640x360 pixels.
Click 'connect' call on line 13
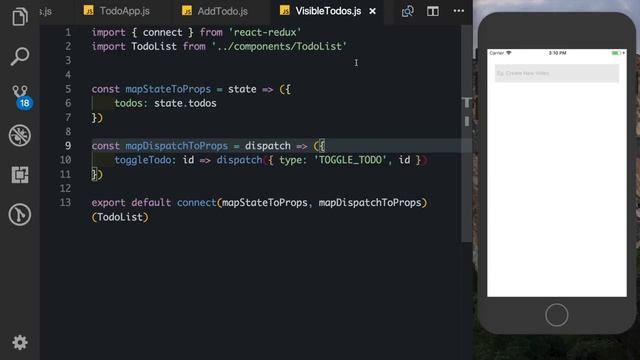click(x=196, y=202)
